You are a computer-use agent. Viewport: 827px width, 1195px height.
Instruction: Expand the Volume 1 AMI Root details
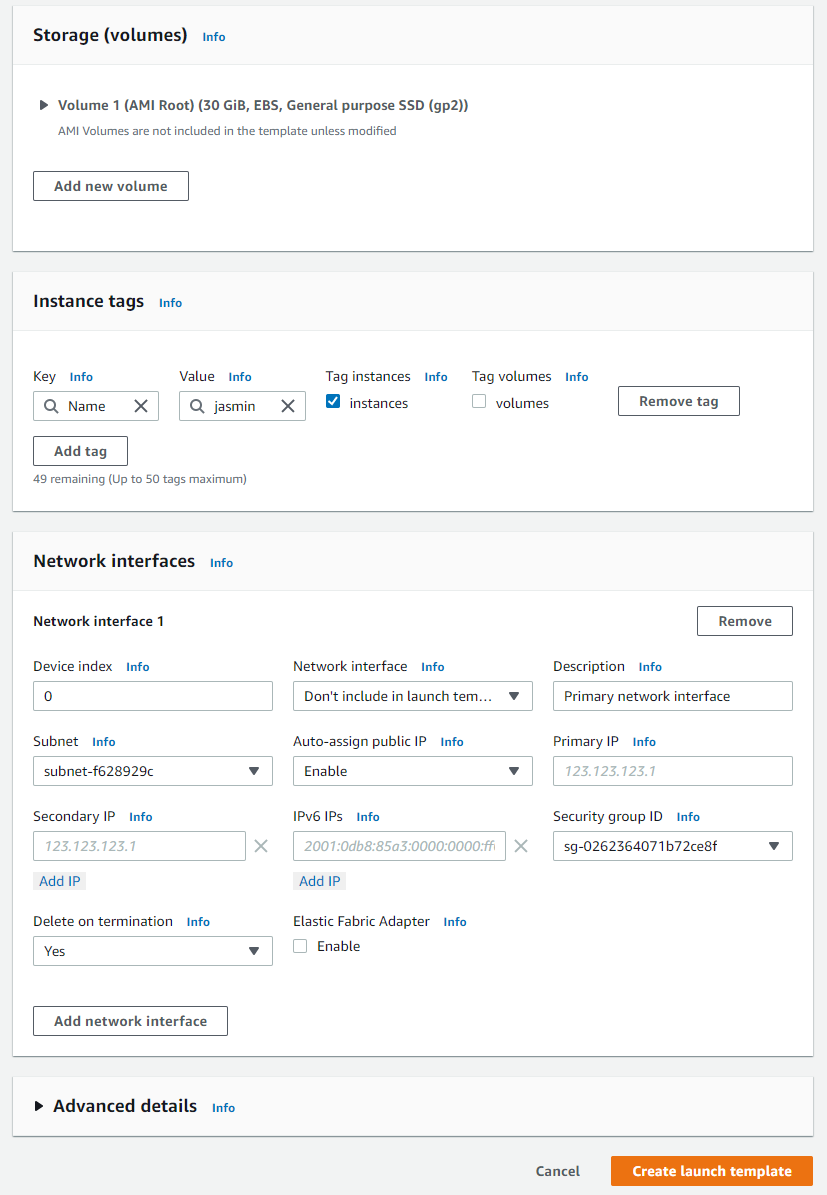(x=44, y=104)
